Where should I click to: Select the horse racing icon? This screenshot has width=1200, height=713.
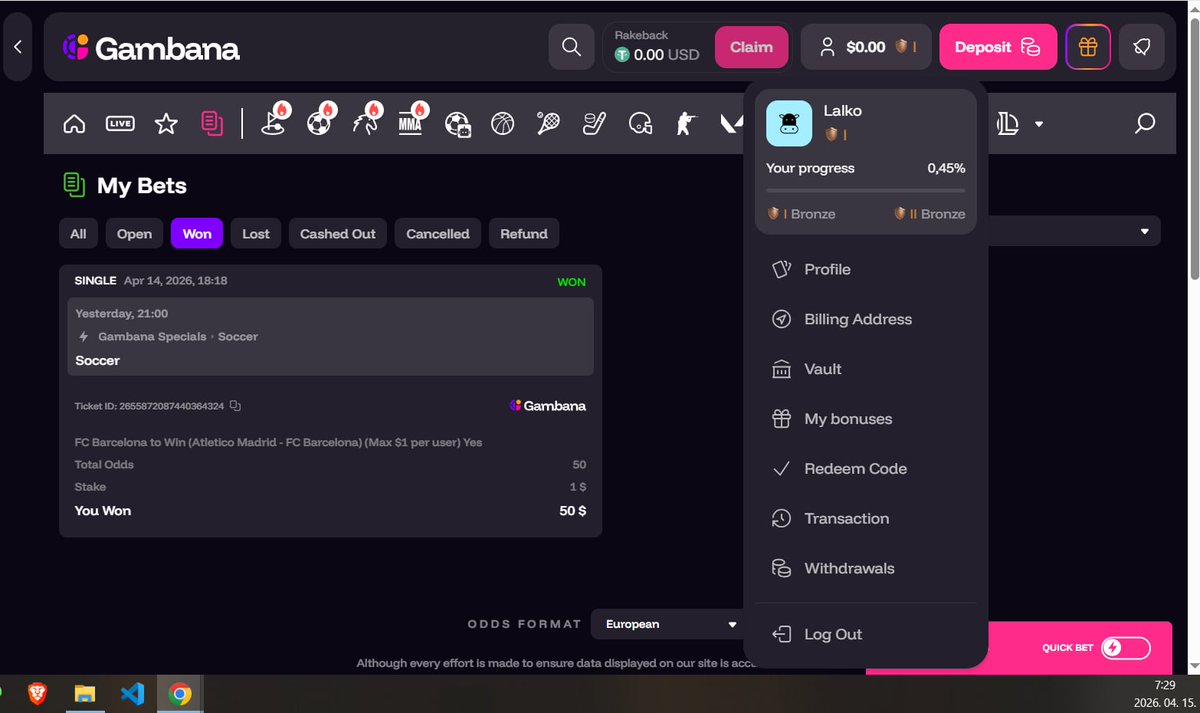[x=365, y=122]
